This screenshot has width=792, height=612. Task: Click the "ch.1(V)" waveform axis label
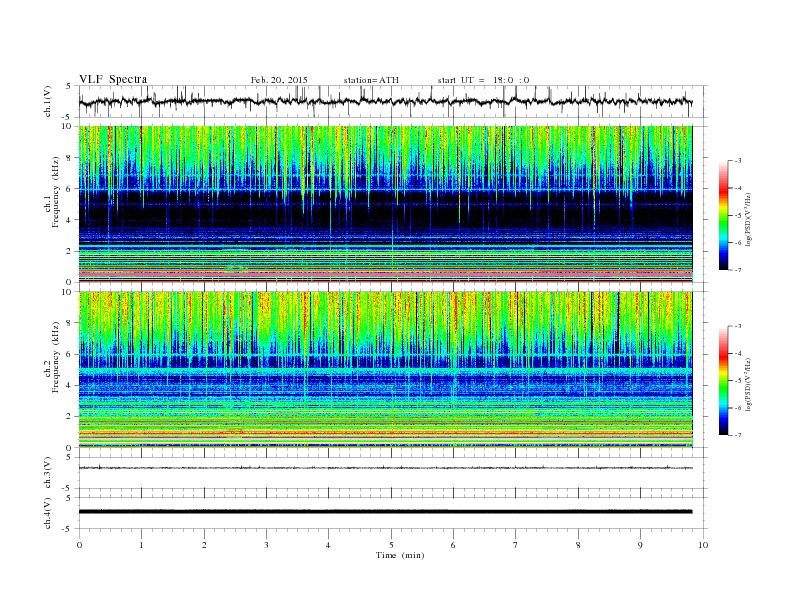(48, 102)
